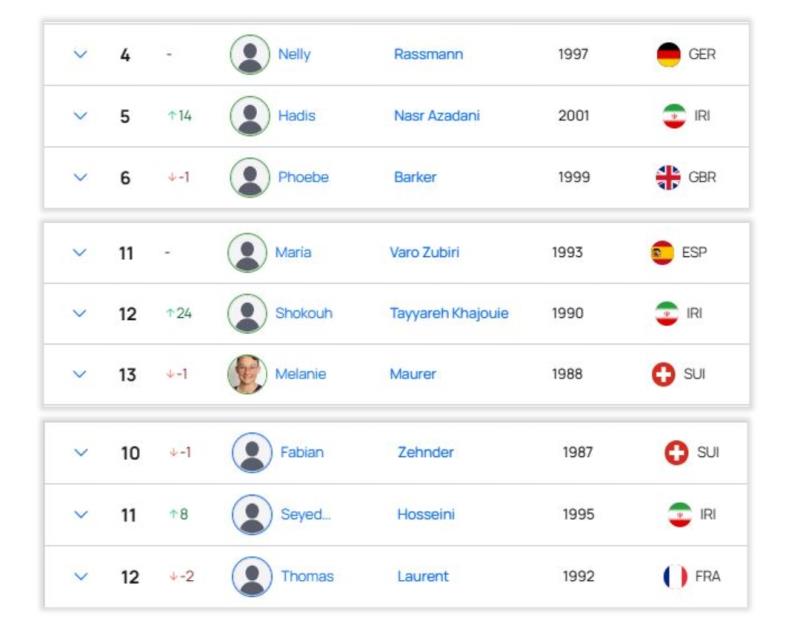This screenshot has width=800, height=640.
Task: Click Nelly's profile avatar icon
Action: 250,55
